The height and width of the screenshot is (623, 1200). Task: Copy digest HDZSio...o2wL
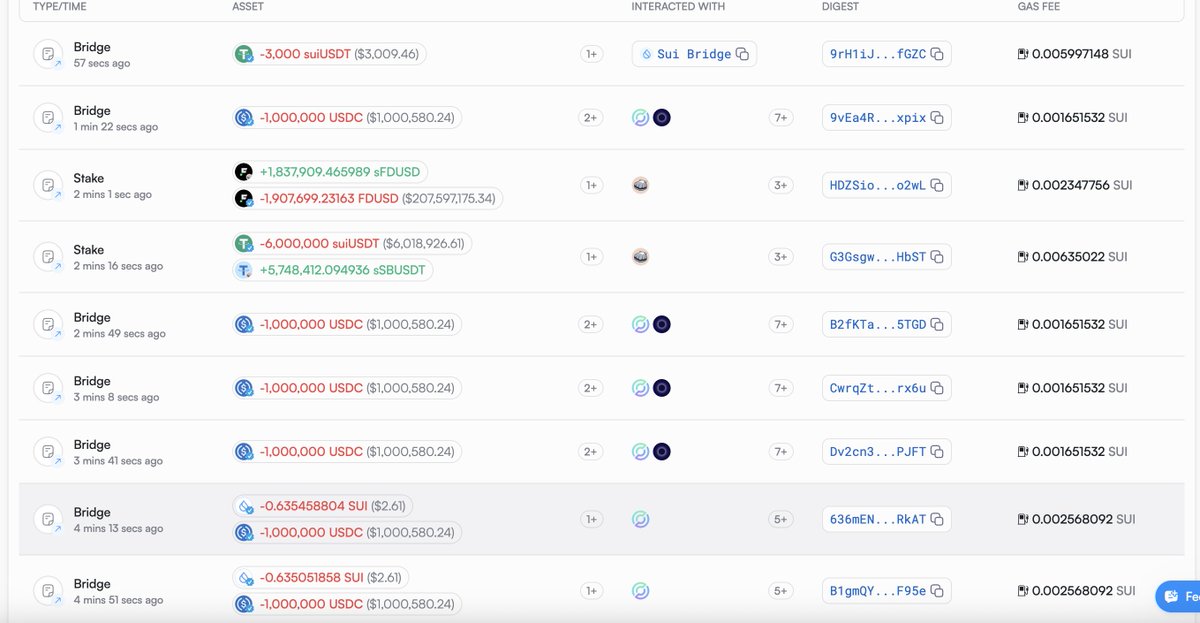click(x=937, y=185)
